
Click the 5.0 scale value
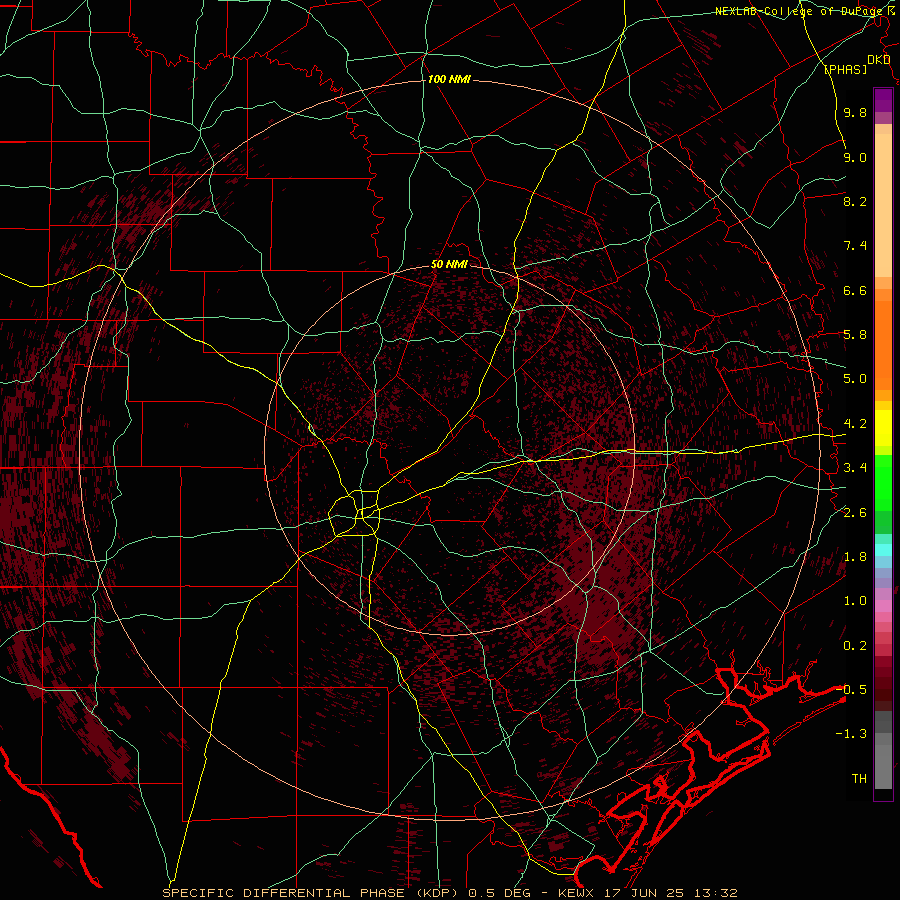point(855,379)
